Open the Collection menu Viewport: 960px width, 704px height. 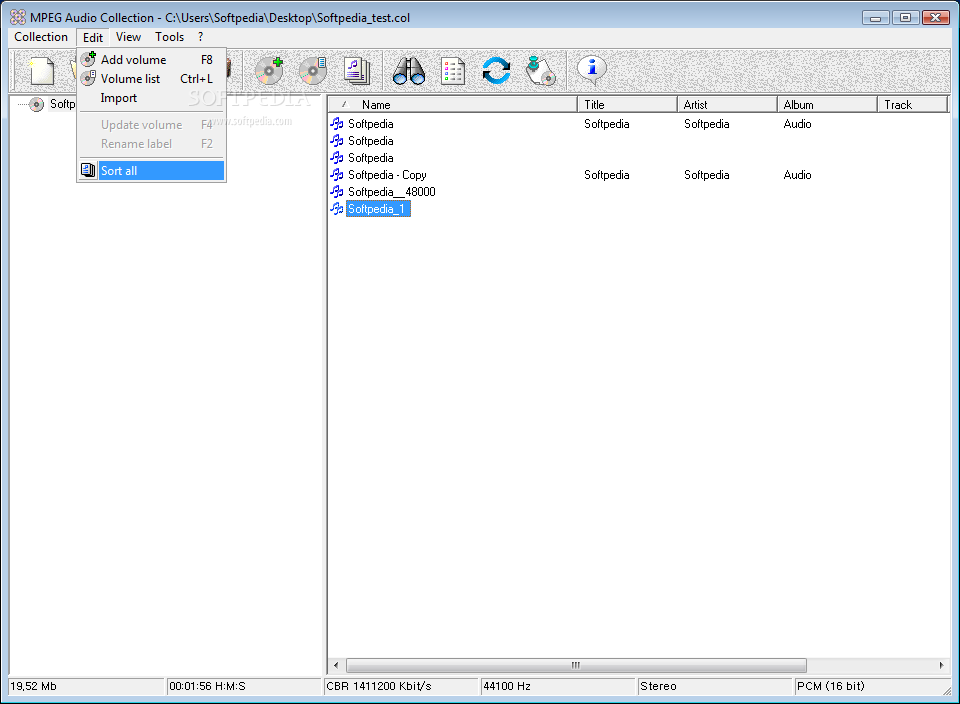coord(41,37)
